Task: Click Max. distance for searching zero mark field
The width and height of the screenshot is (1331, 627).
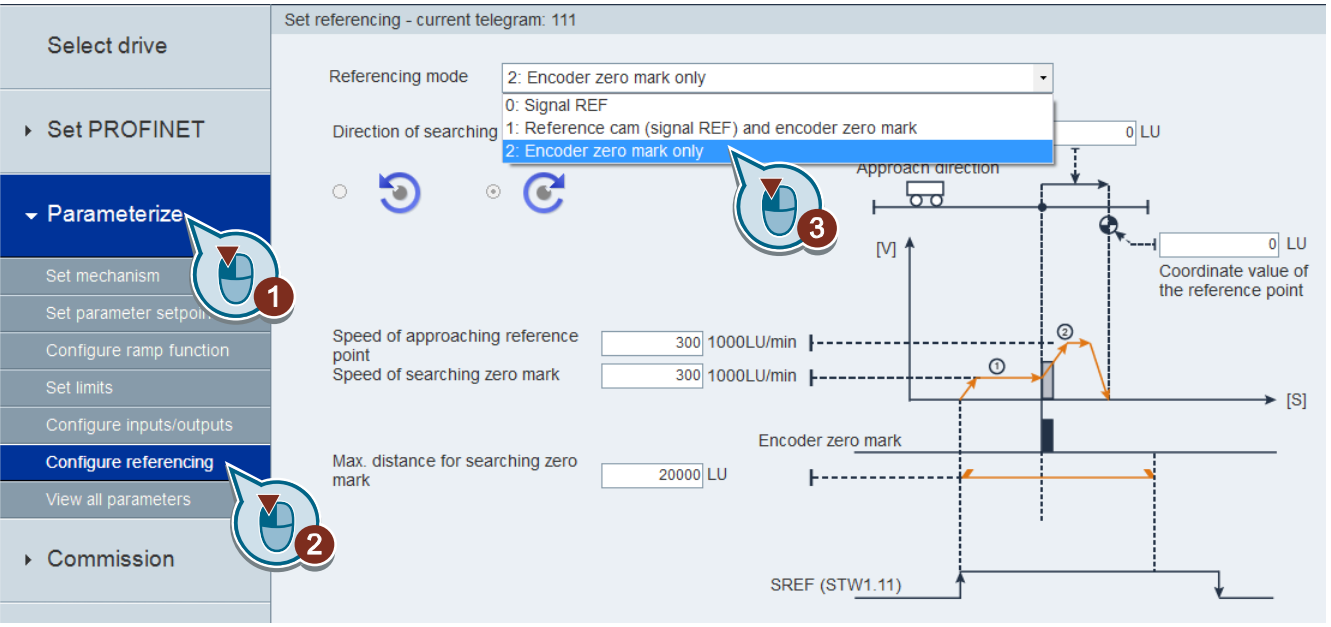Action: tap(652, 476)
